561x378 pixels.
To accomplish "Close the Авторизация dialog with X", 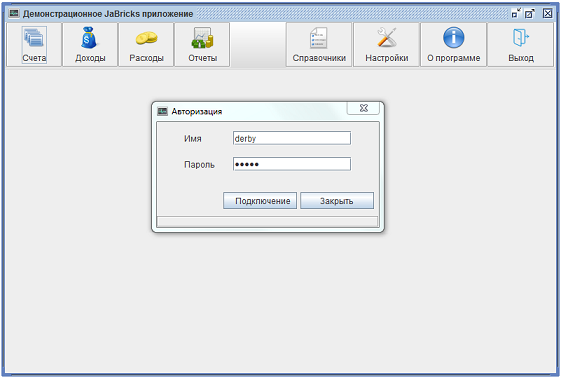I will (363, 108).
